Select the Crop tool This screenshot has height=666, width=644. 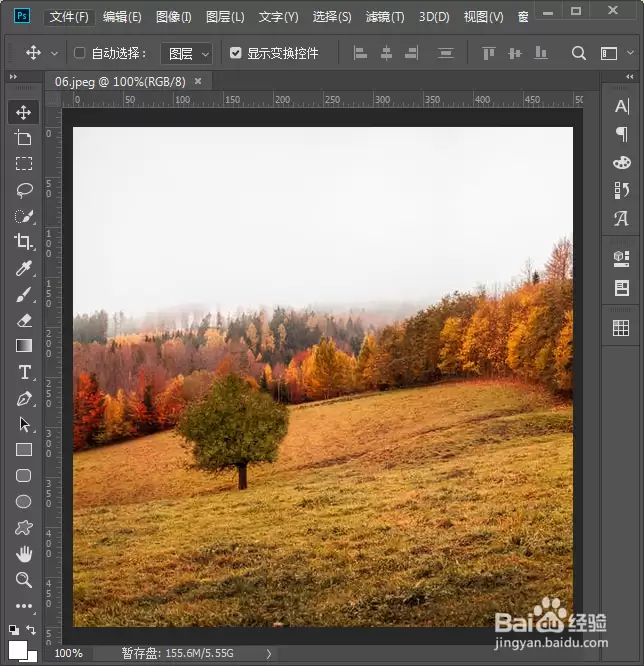(x=23, y=241)
